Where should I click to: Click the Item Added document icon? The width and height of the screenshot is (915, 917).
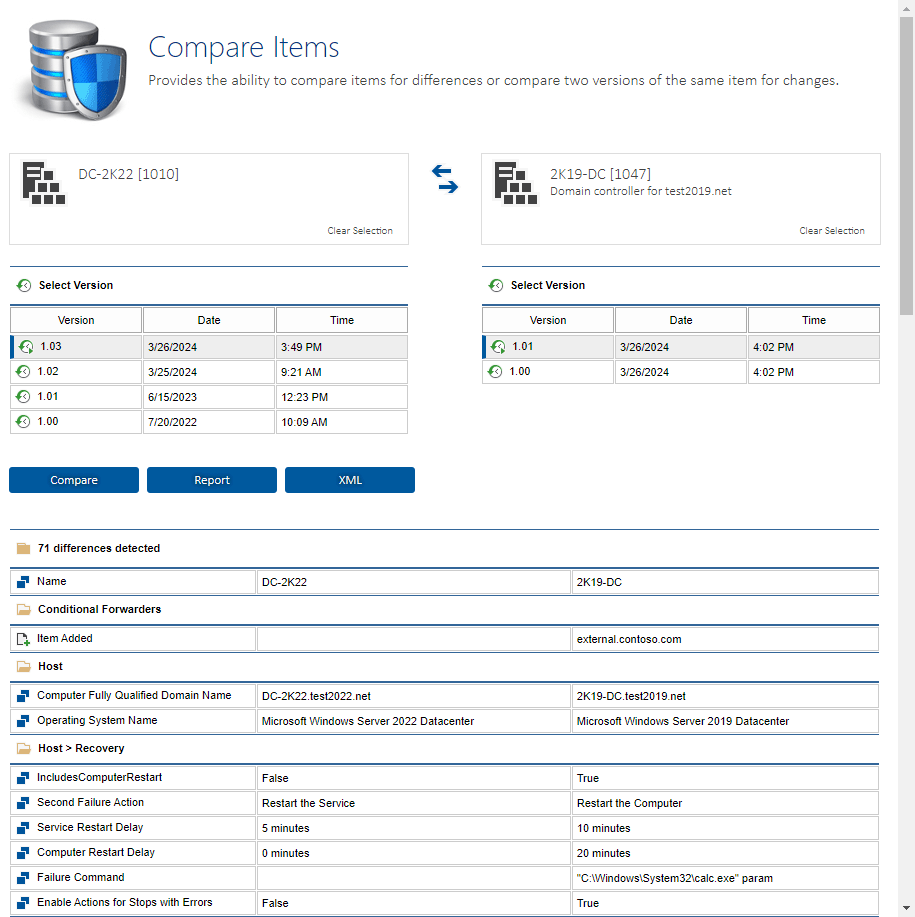tap(23, 639)
